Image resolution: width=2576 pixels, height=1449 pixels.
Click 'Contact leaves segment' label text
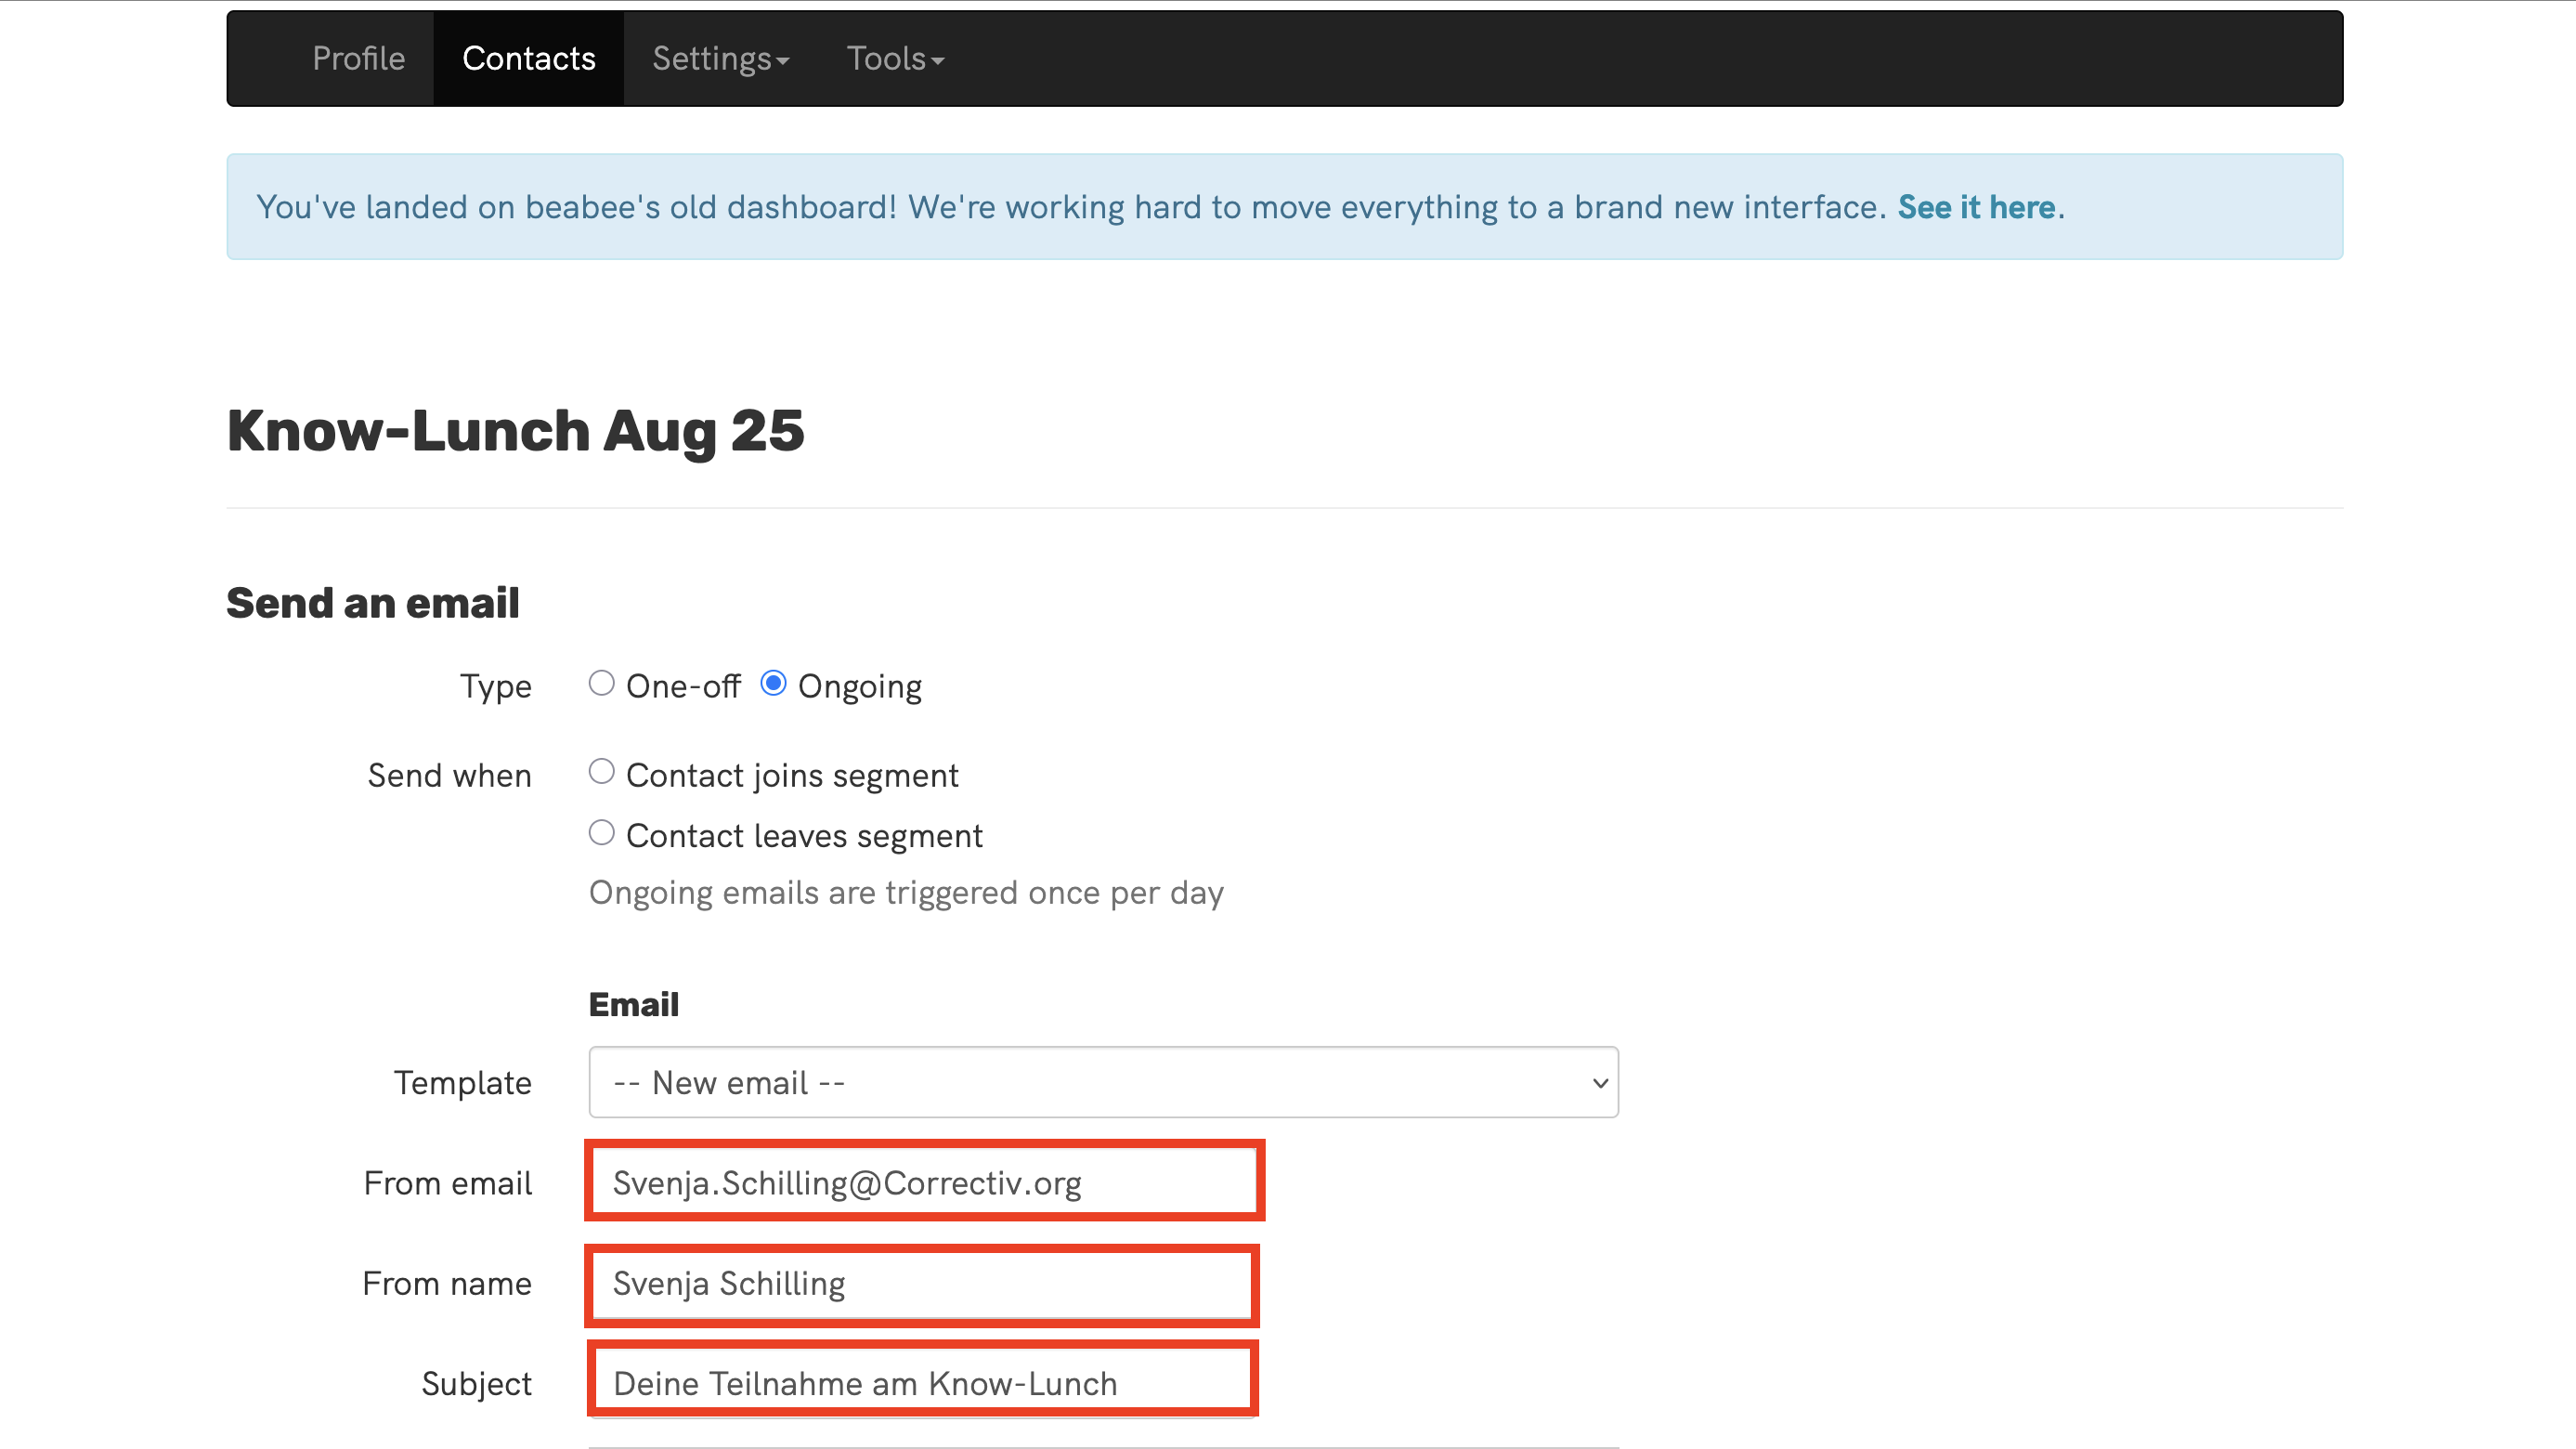click(x=804, y=836)
